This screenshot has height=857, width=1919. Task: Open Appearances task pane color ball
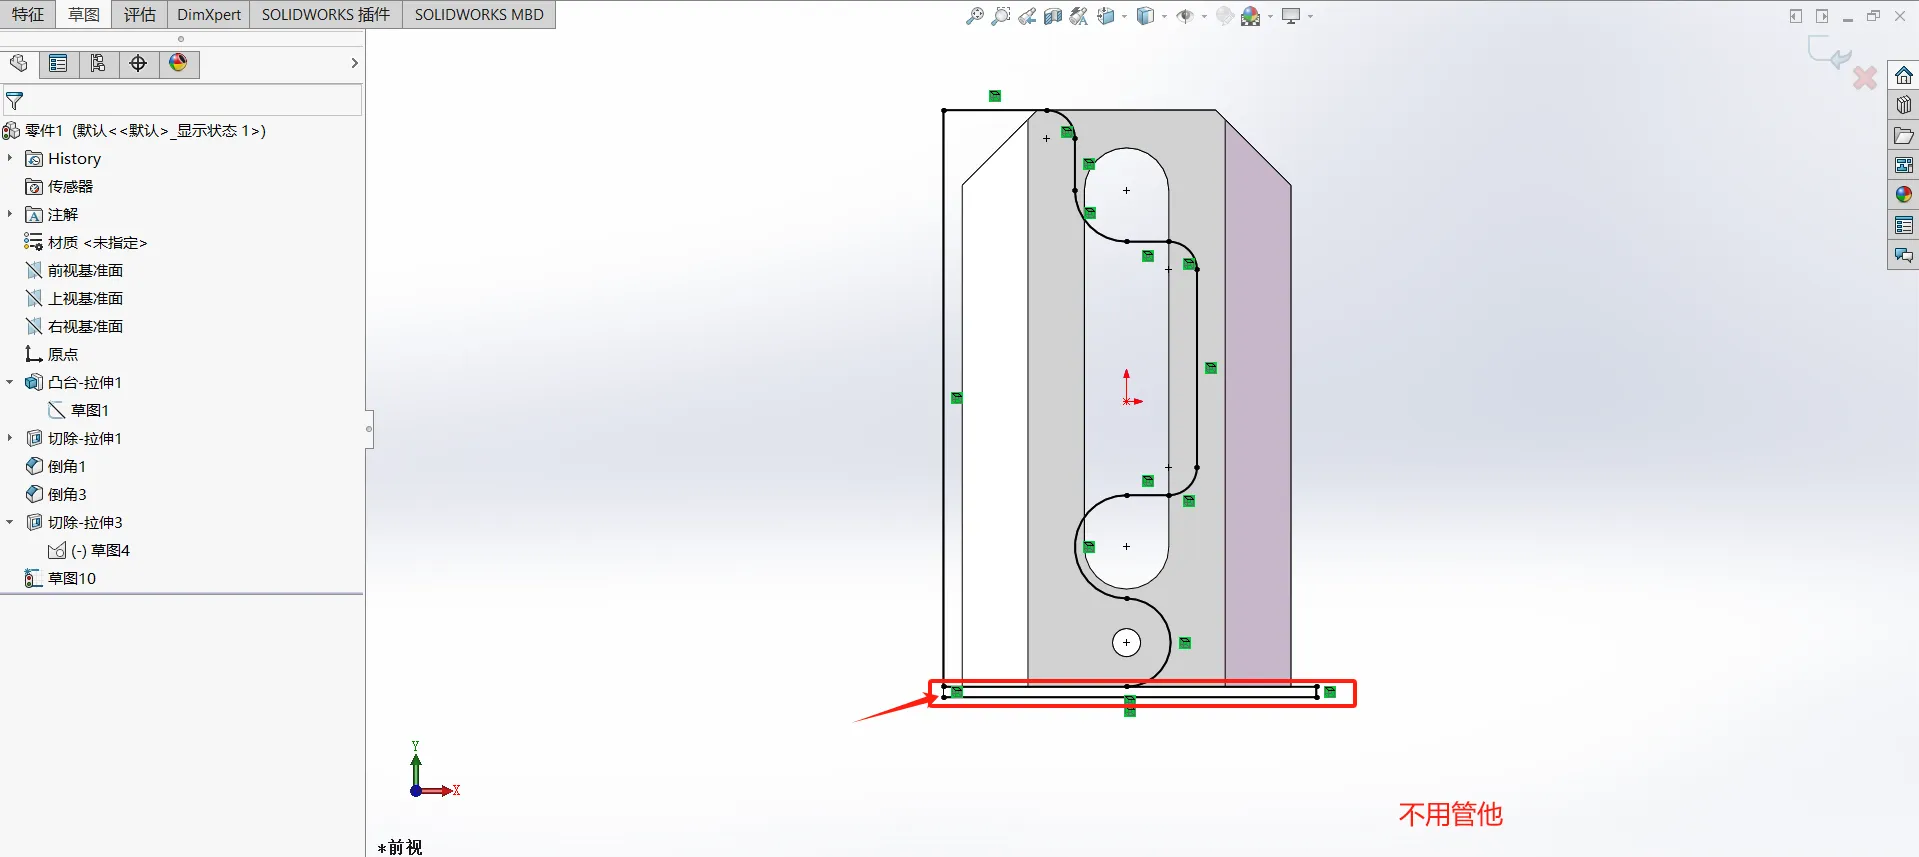click(x=1903, y=195)
